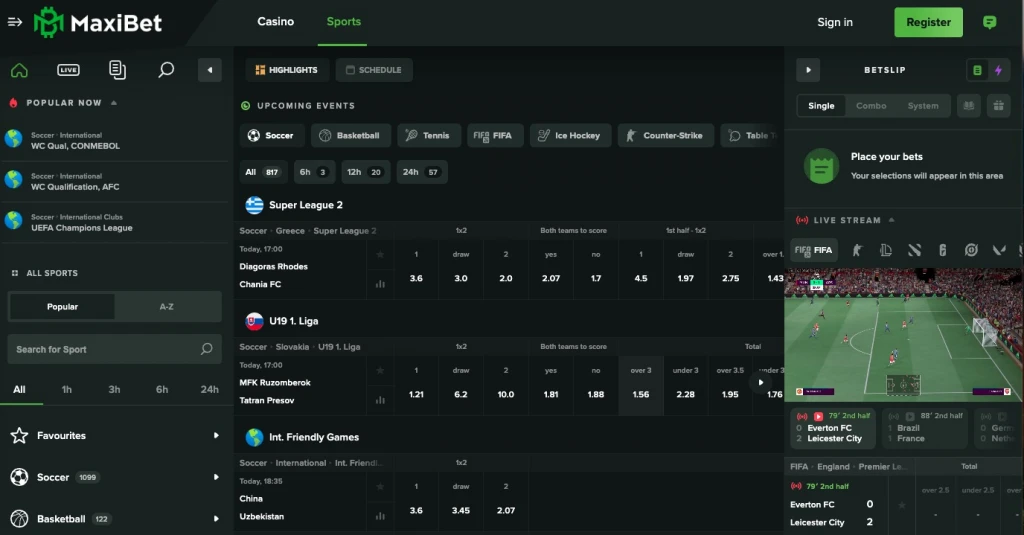Click the Sign in link

[x=835, y=22]
